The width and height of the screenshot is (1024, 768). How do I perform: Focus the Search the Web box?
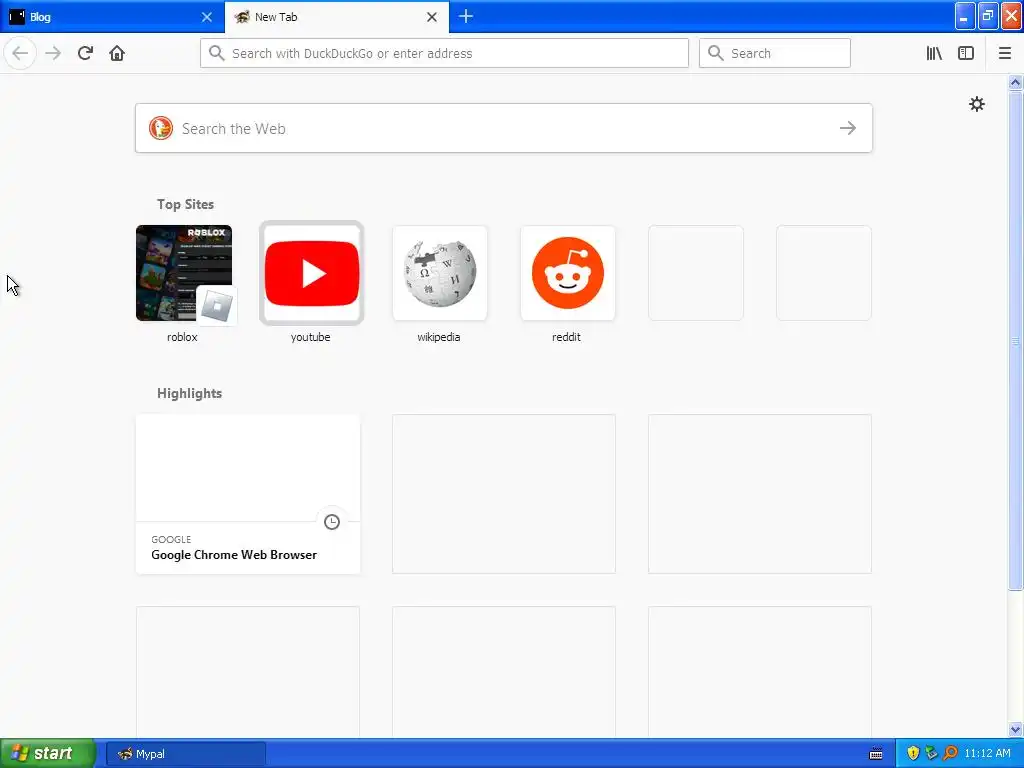pyautogui.click(x=504, y=128)
